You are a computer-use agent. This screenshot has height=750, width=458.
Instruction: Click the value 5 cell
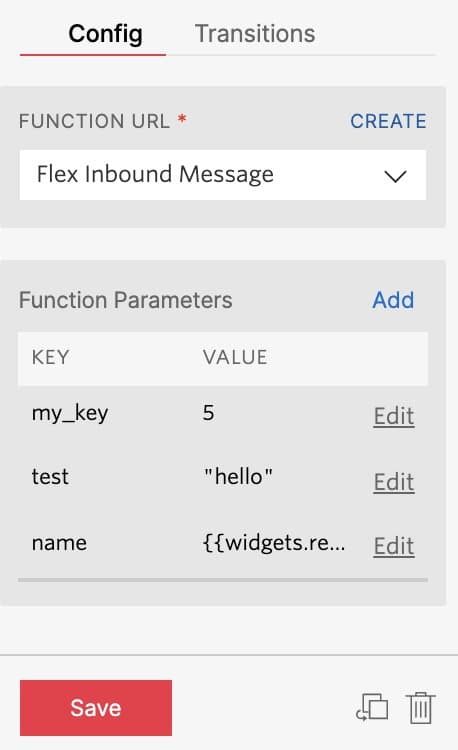pos(208,412)
